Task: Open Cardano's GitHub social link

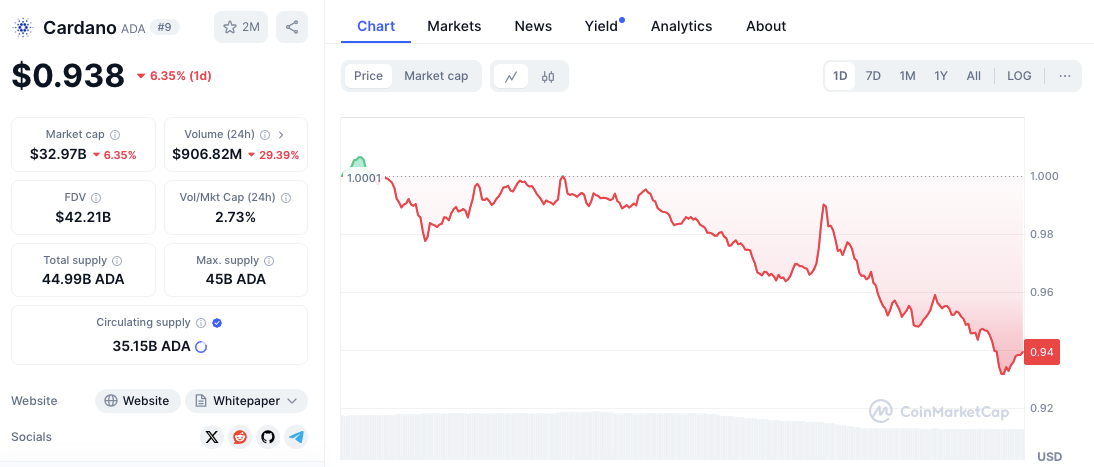Action: (267, 437)
